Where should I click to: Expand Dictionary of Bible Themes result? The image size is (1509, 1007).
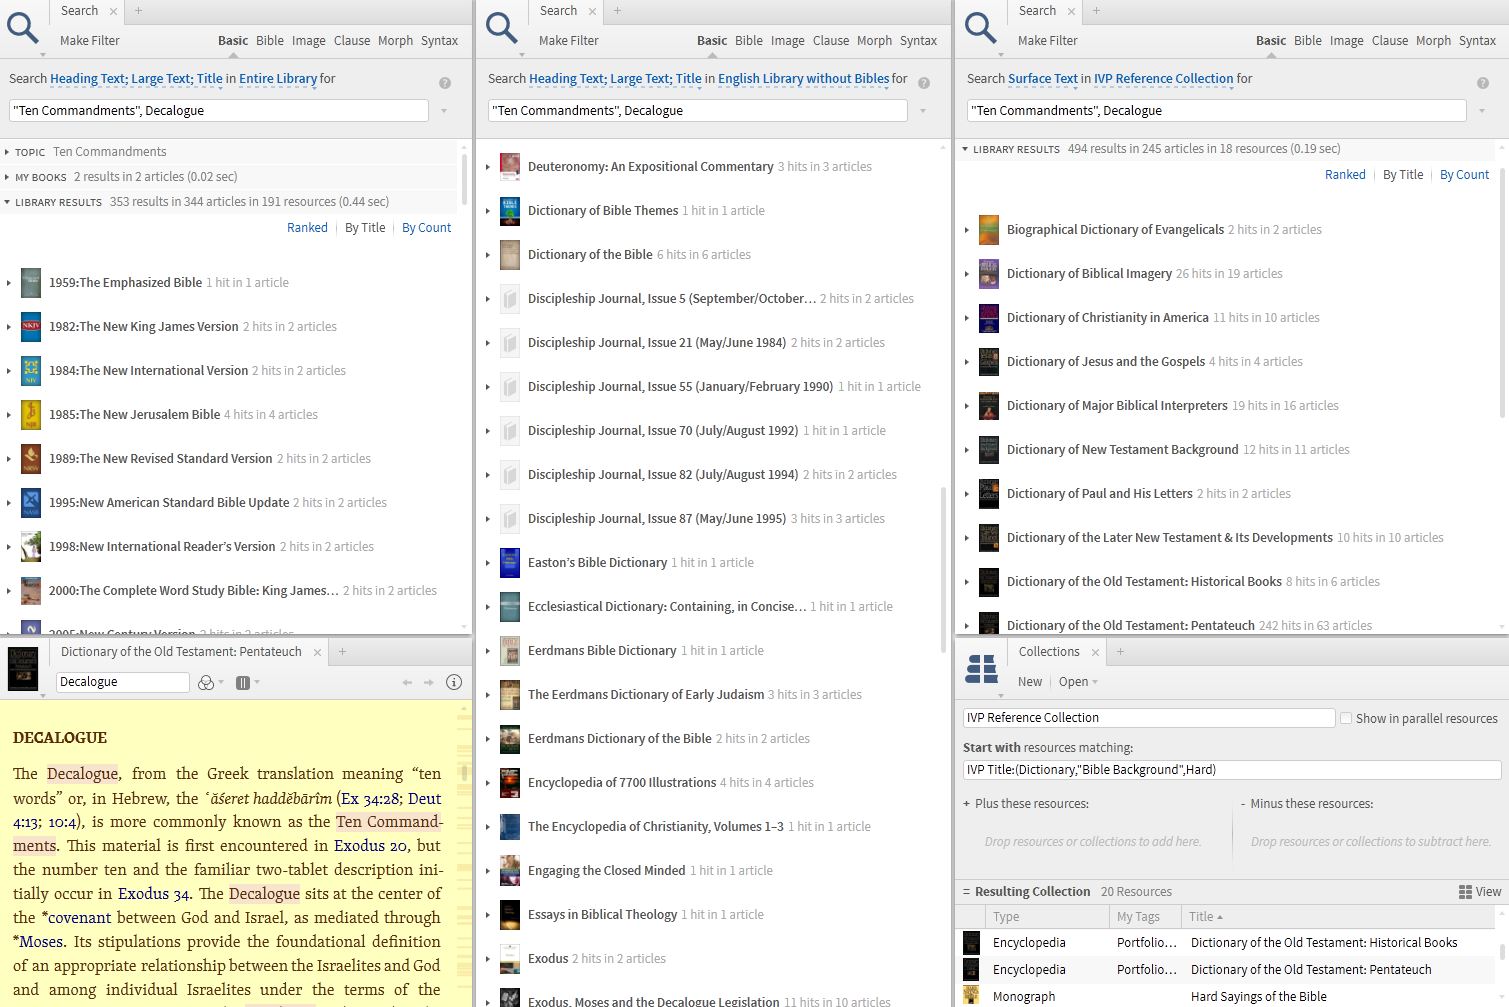488,211
